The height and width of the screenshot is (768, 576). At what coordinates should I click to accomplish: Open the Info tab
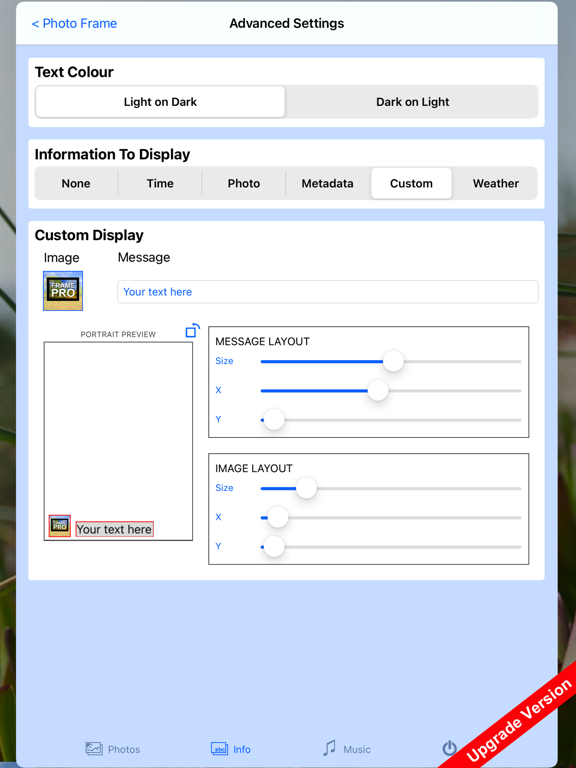pyautogui.click(x=231, y=749)
